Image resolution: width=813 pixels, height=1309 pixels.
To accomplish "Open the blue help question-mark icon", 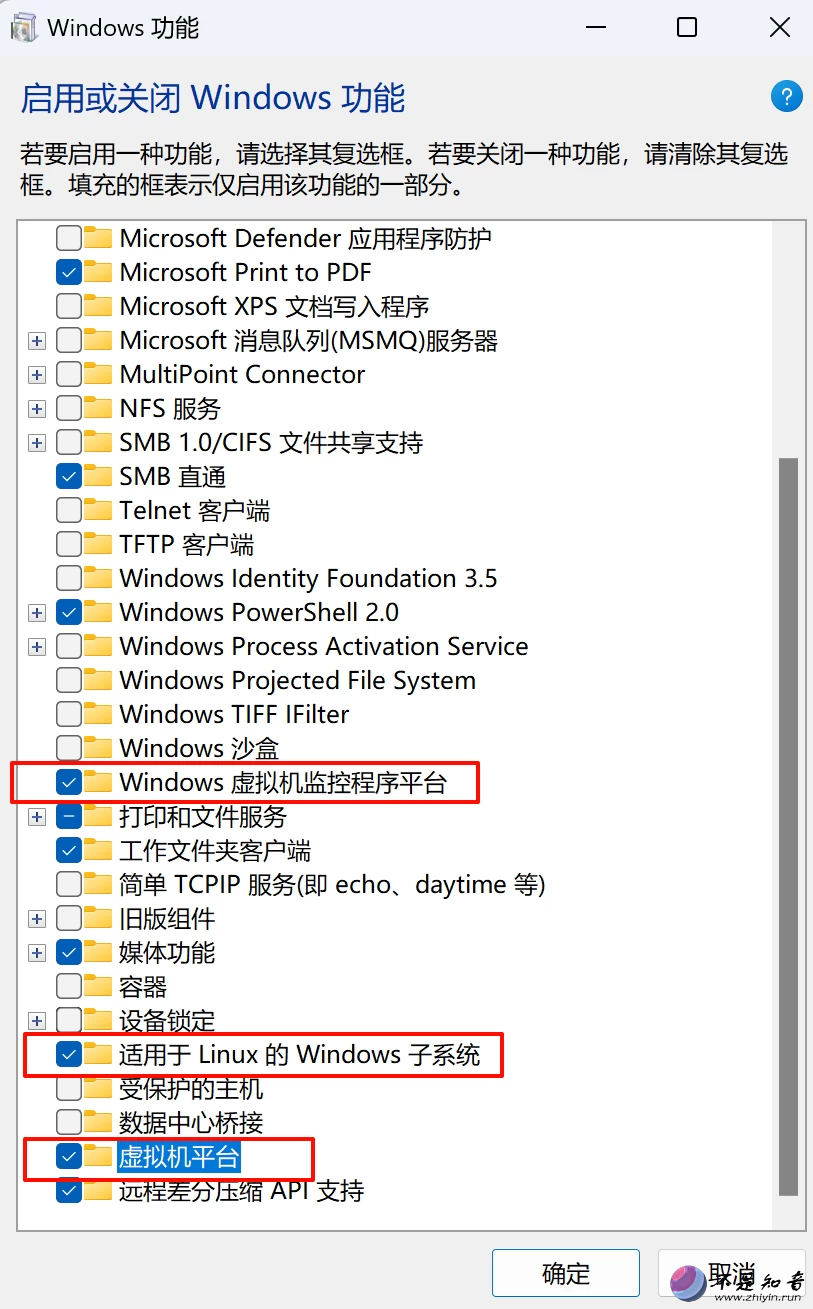I will click(787, 97).
